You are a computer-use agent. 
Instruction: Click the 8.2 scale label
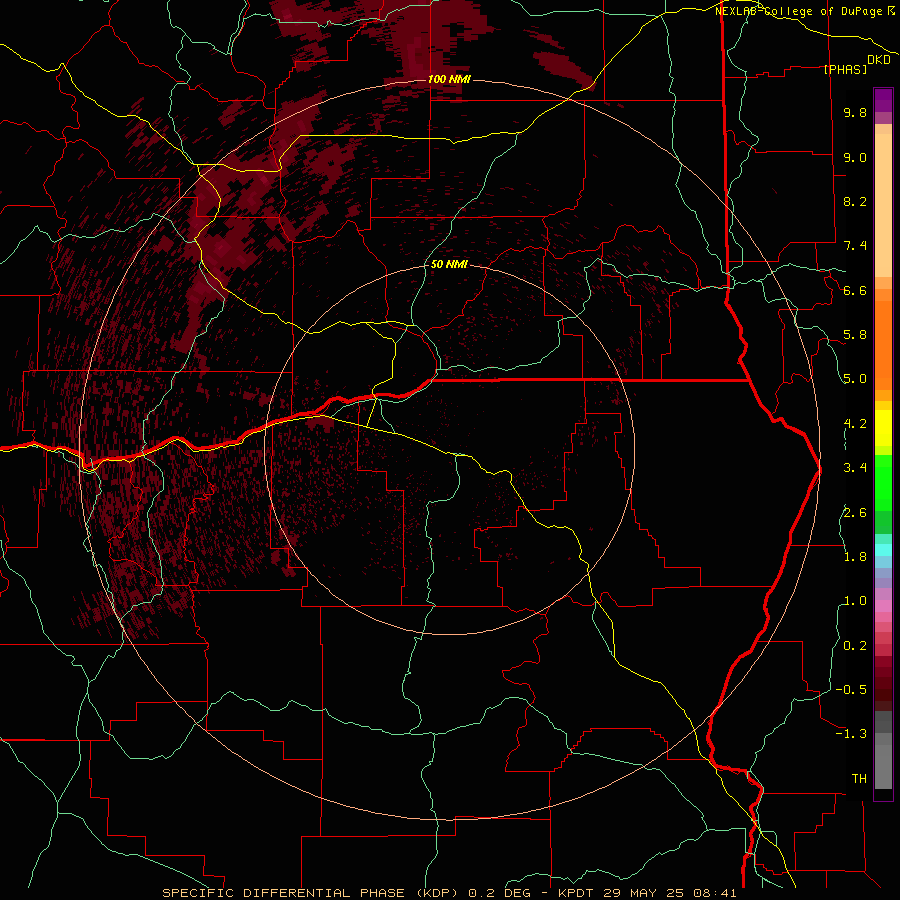pos(855,201)
